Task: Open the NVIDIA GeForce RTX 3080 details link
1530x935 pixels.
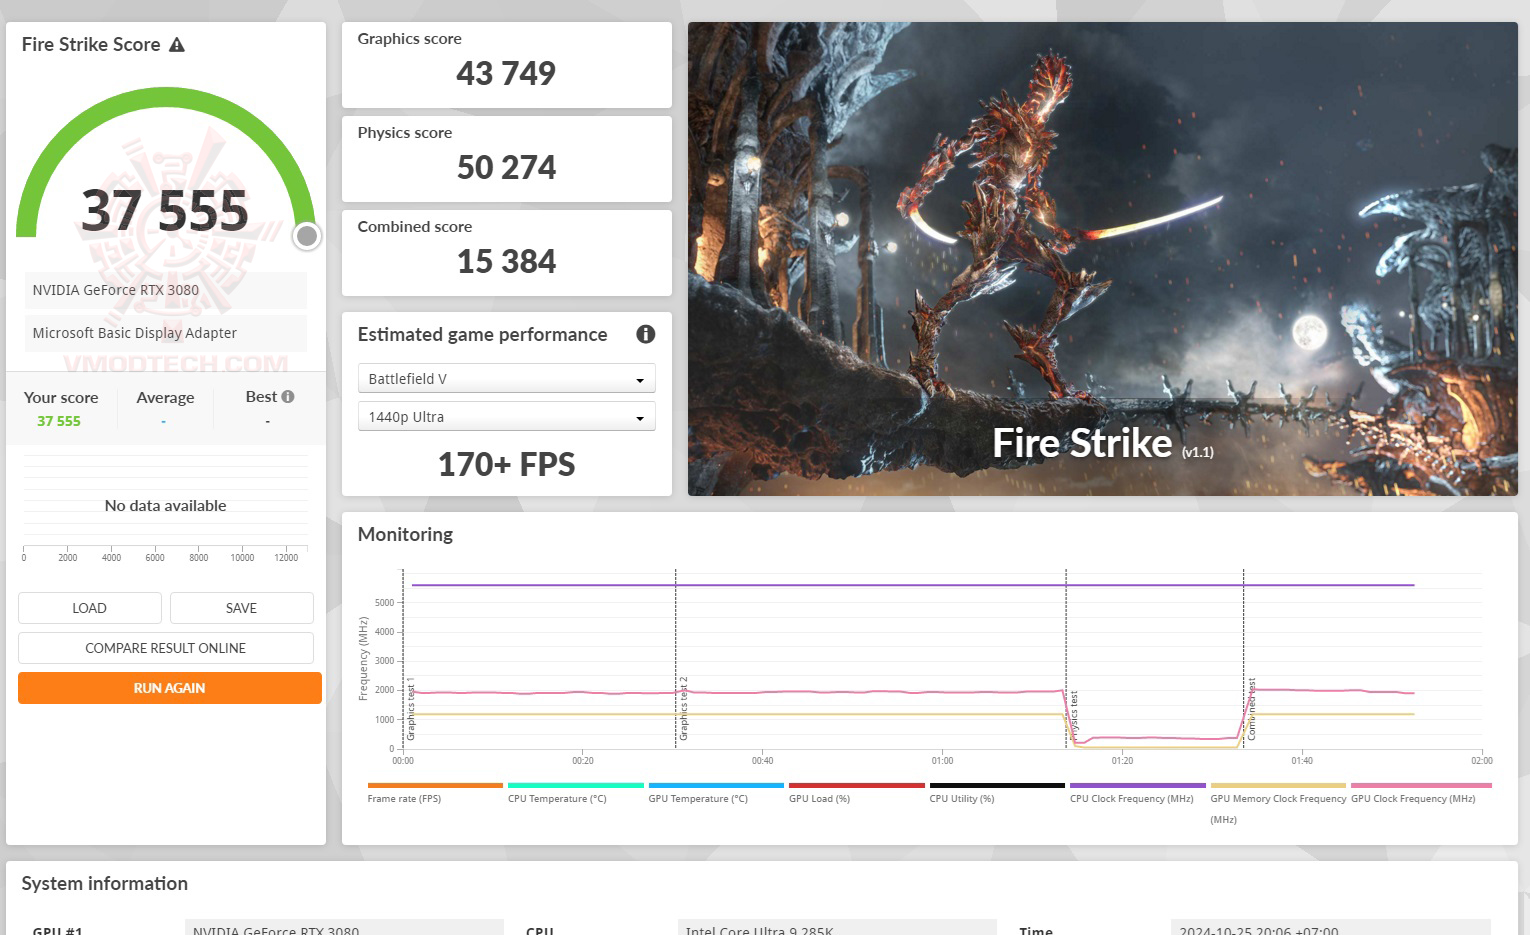Action: tap(114, 290)
